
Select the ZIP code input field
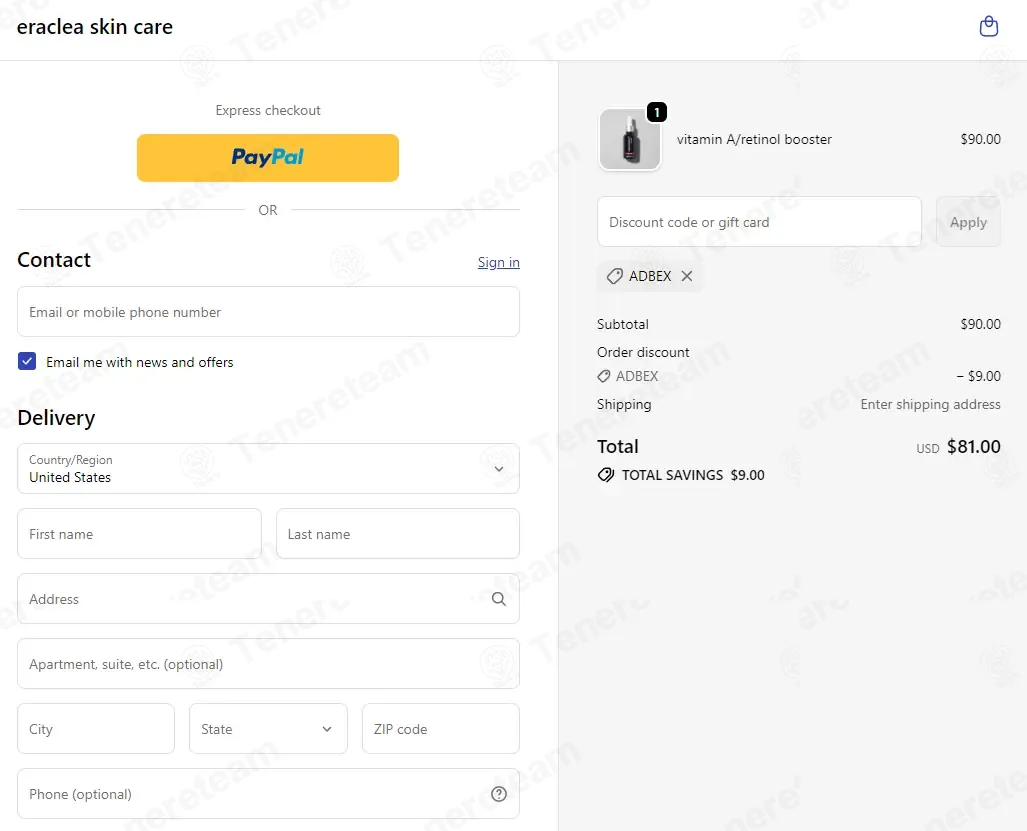tap(441, 729)
